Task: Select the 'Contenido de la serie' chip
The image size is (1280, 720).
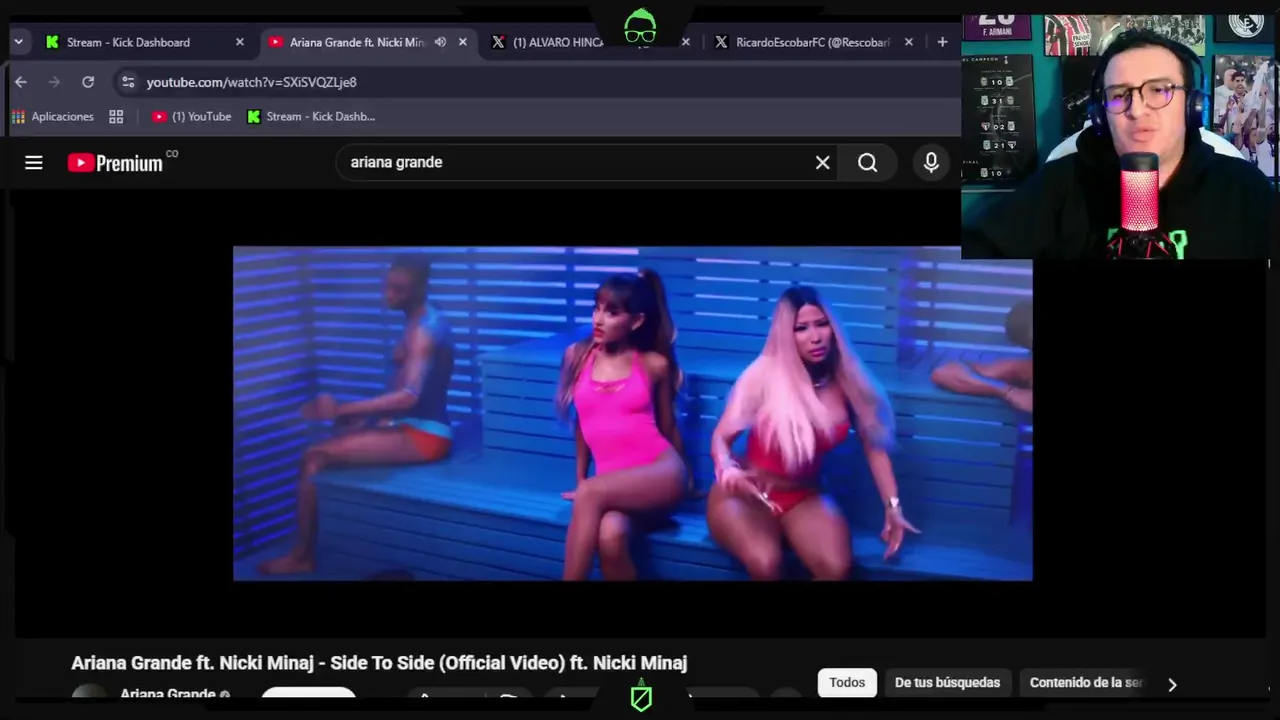Action: (1085, 683)
